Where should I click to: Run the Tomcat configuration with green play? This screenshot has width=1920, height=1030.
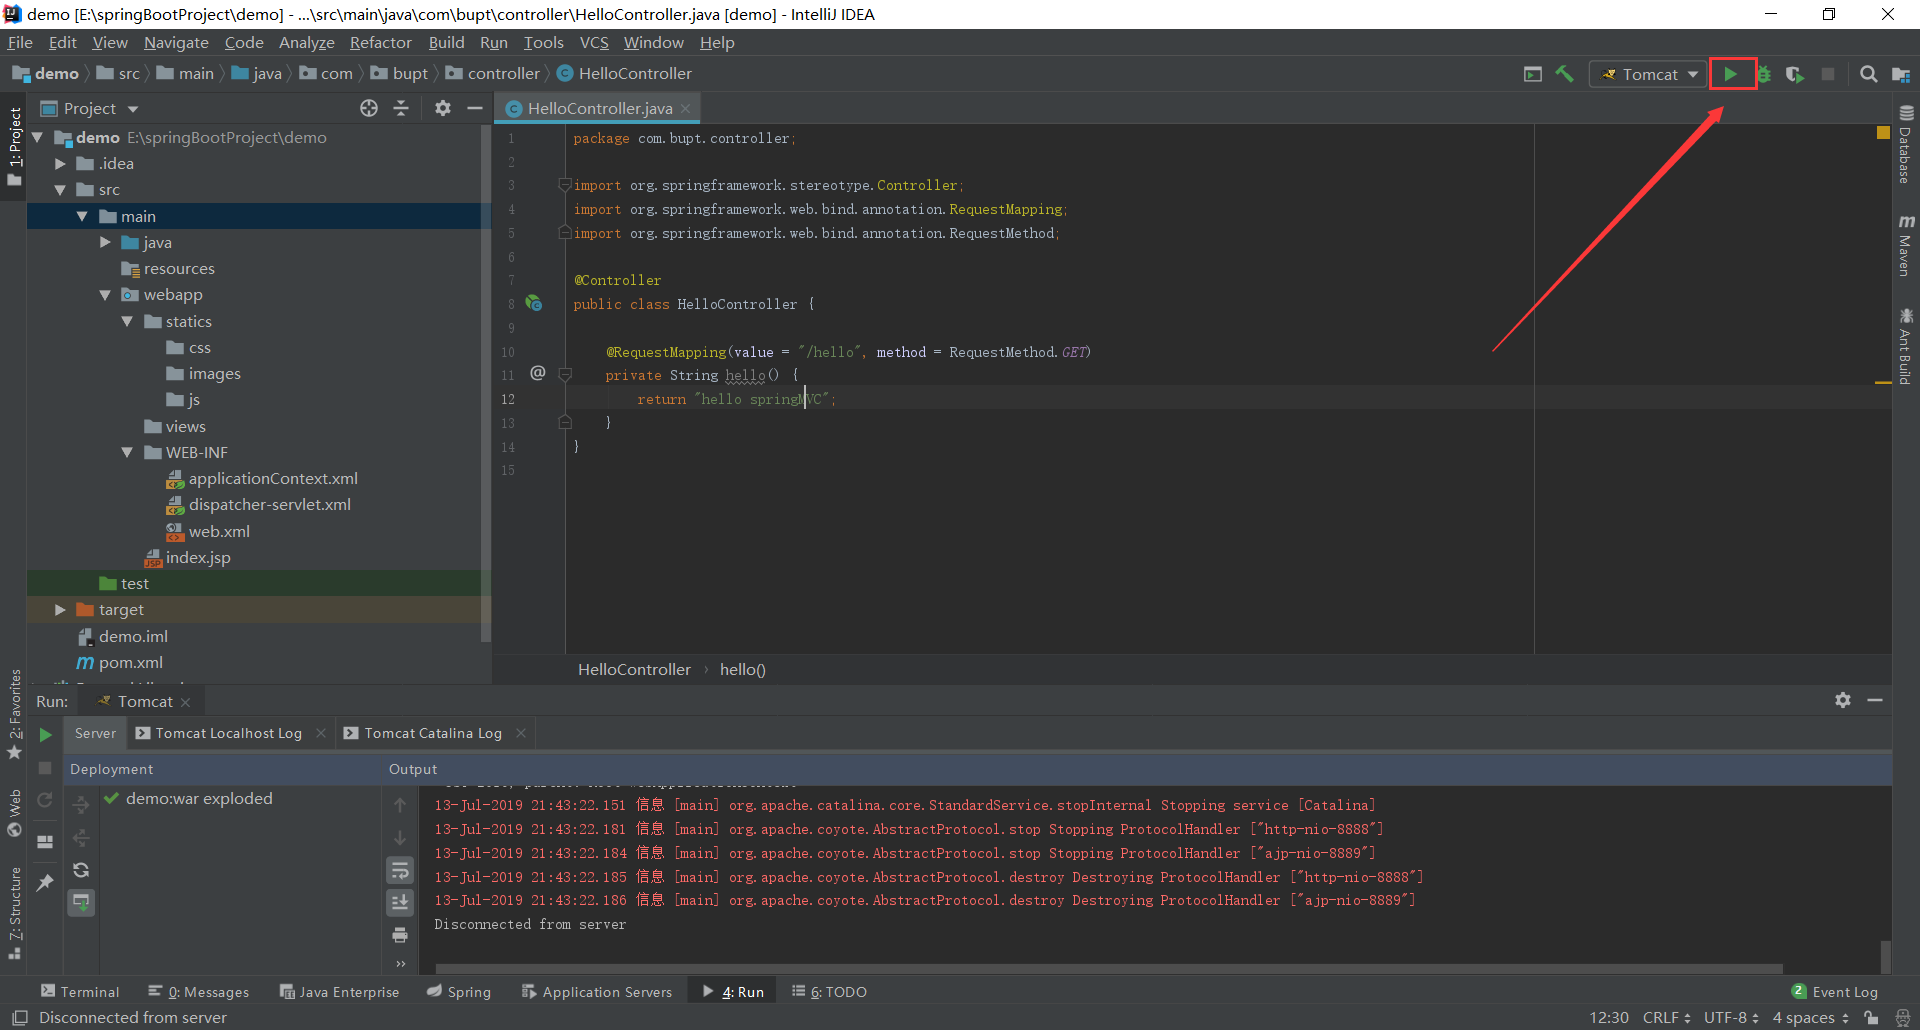point(1730,74)
